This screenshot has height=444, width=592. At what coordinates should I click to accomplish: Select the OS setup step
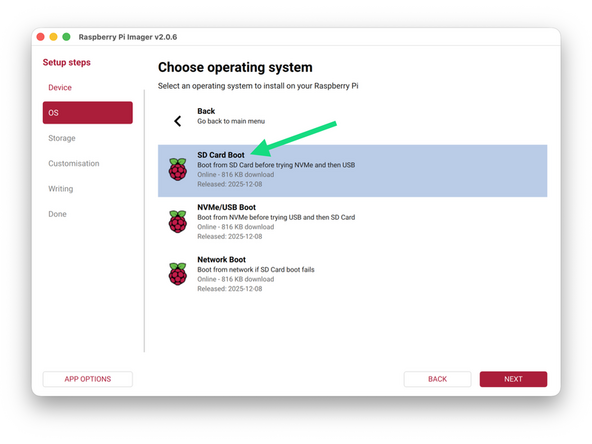coord(88,113)
